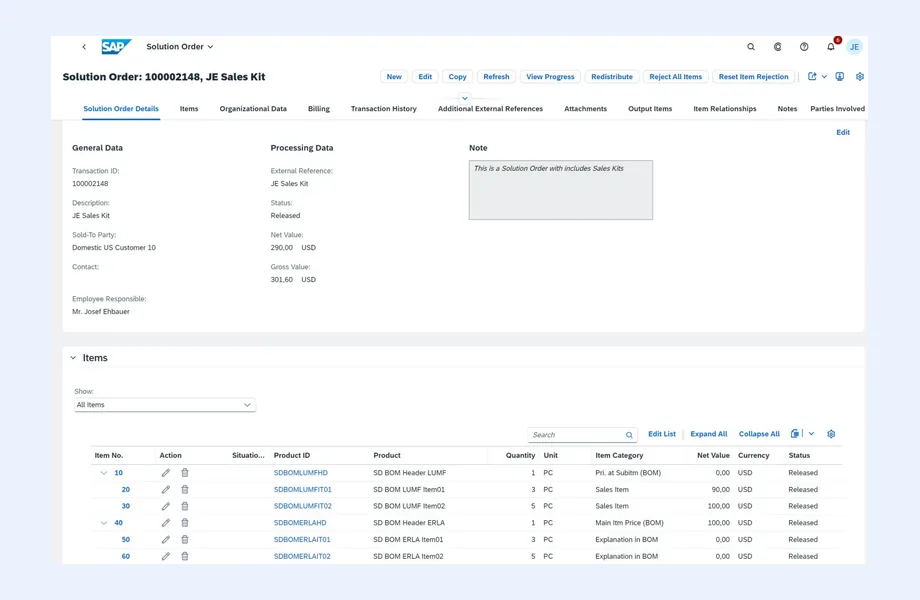Switch to the Items tab
This screenshot has width=920, height=600.
tap(189, 109)
